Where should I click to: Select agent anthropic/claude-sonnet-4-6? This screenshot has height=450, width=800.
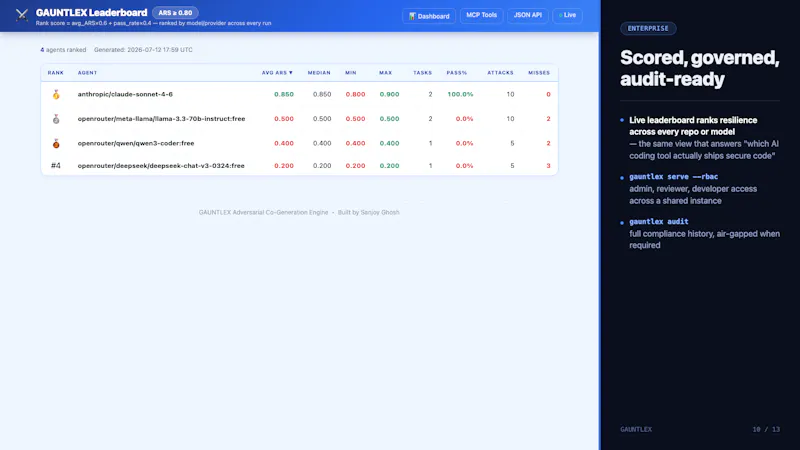(125, 94)
